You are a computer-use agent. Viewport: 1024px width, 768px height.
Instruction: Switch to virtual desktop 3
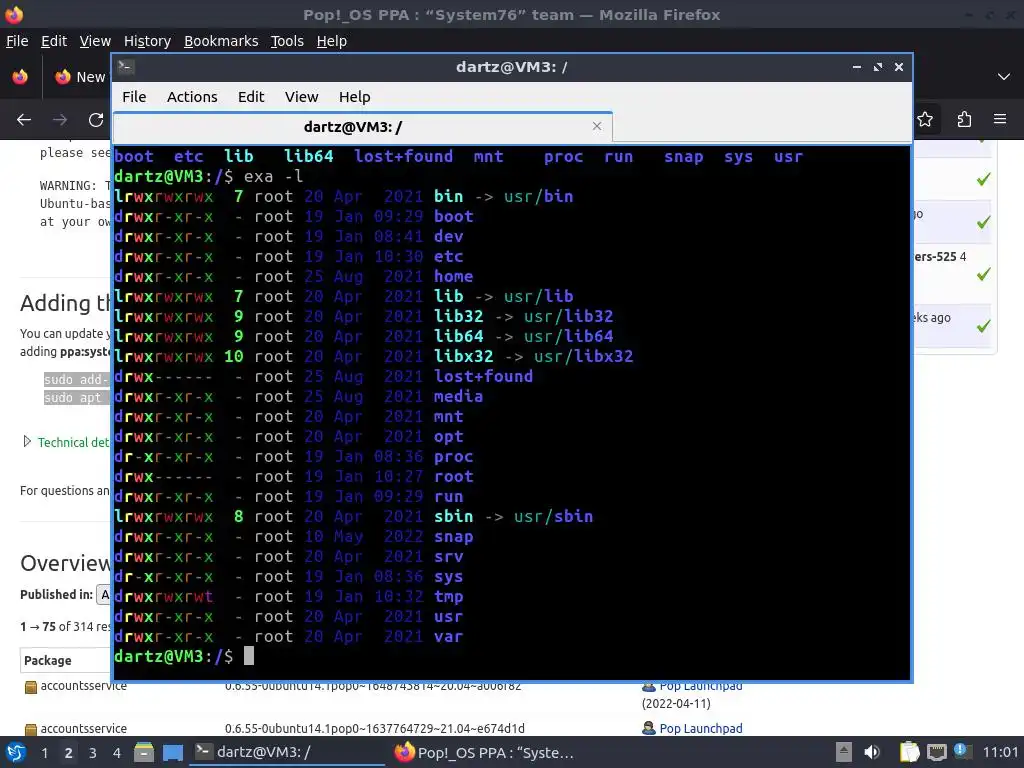(x=93, y=753)
